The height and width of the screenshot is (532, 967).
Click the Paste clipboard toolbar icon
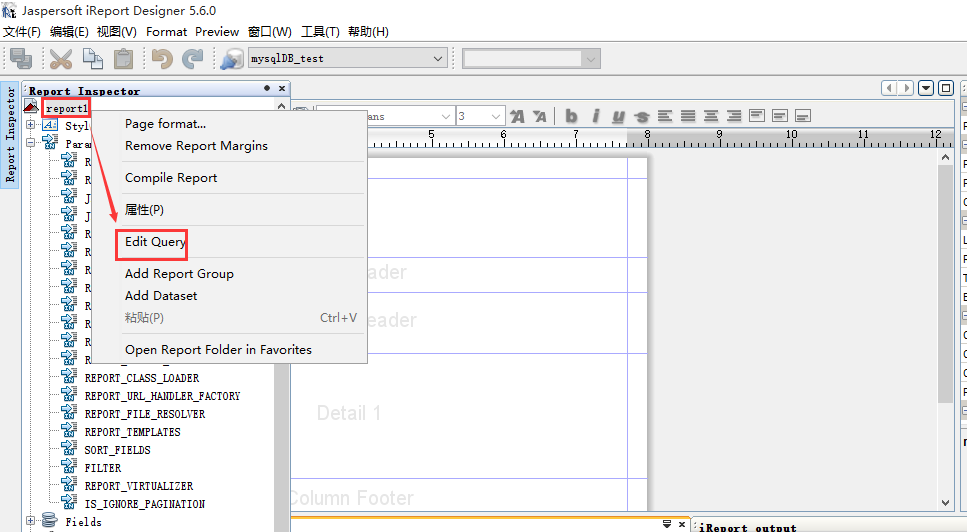(123, 59)
